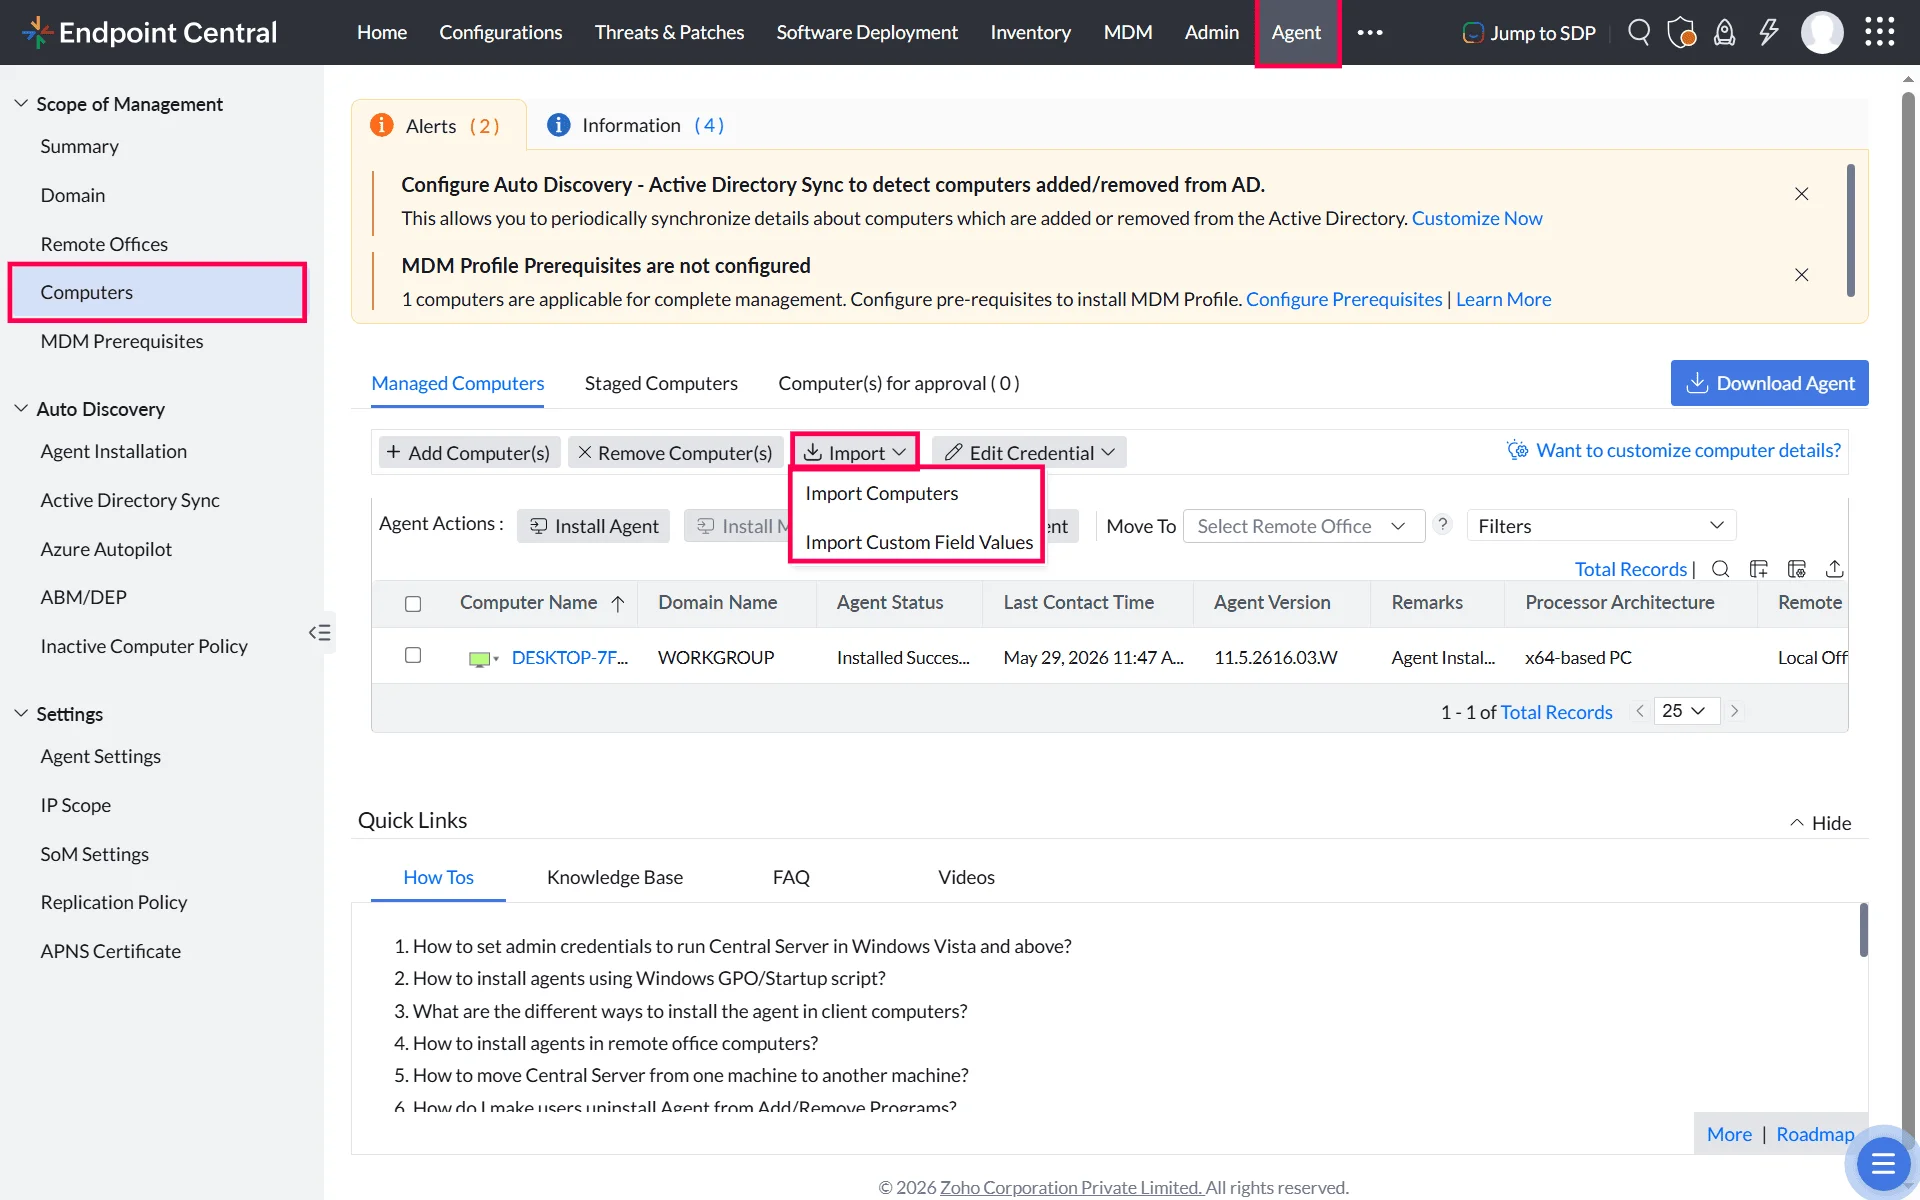Open the DESKTOP-7F computer link
Image resolution: width=1920 pixels, height=1200 pixels.
570,657
